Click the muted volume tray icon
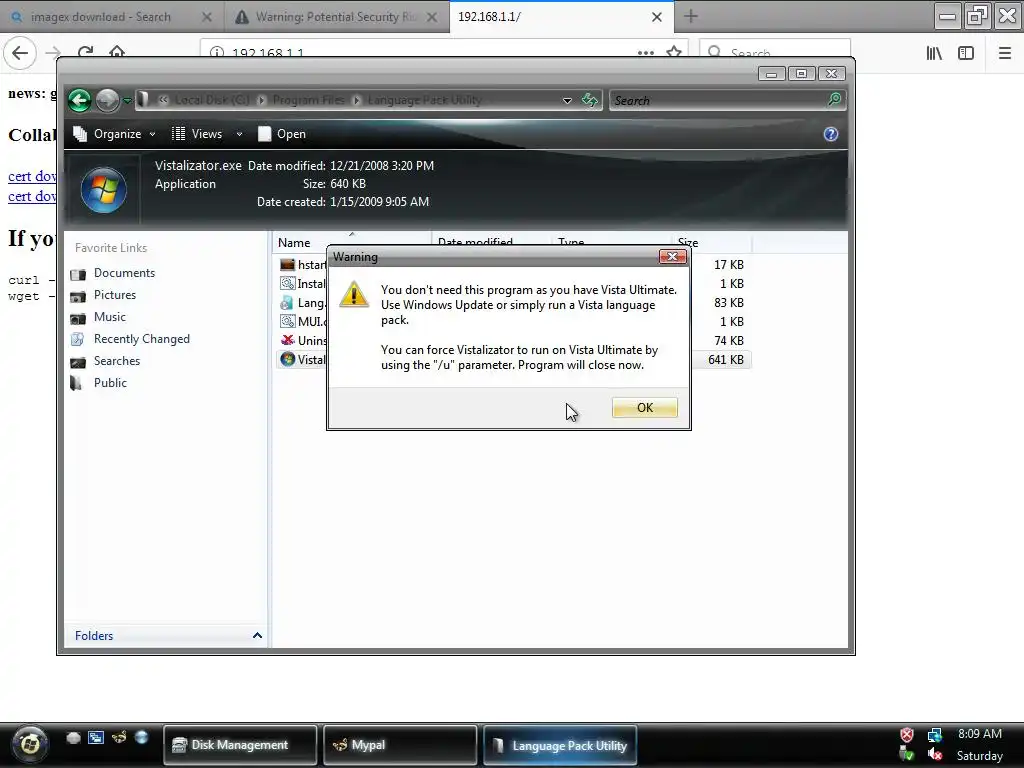This screenshot has width=1024, height=768. point(935,755)
